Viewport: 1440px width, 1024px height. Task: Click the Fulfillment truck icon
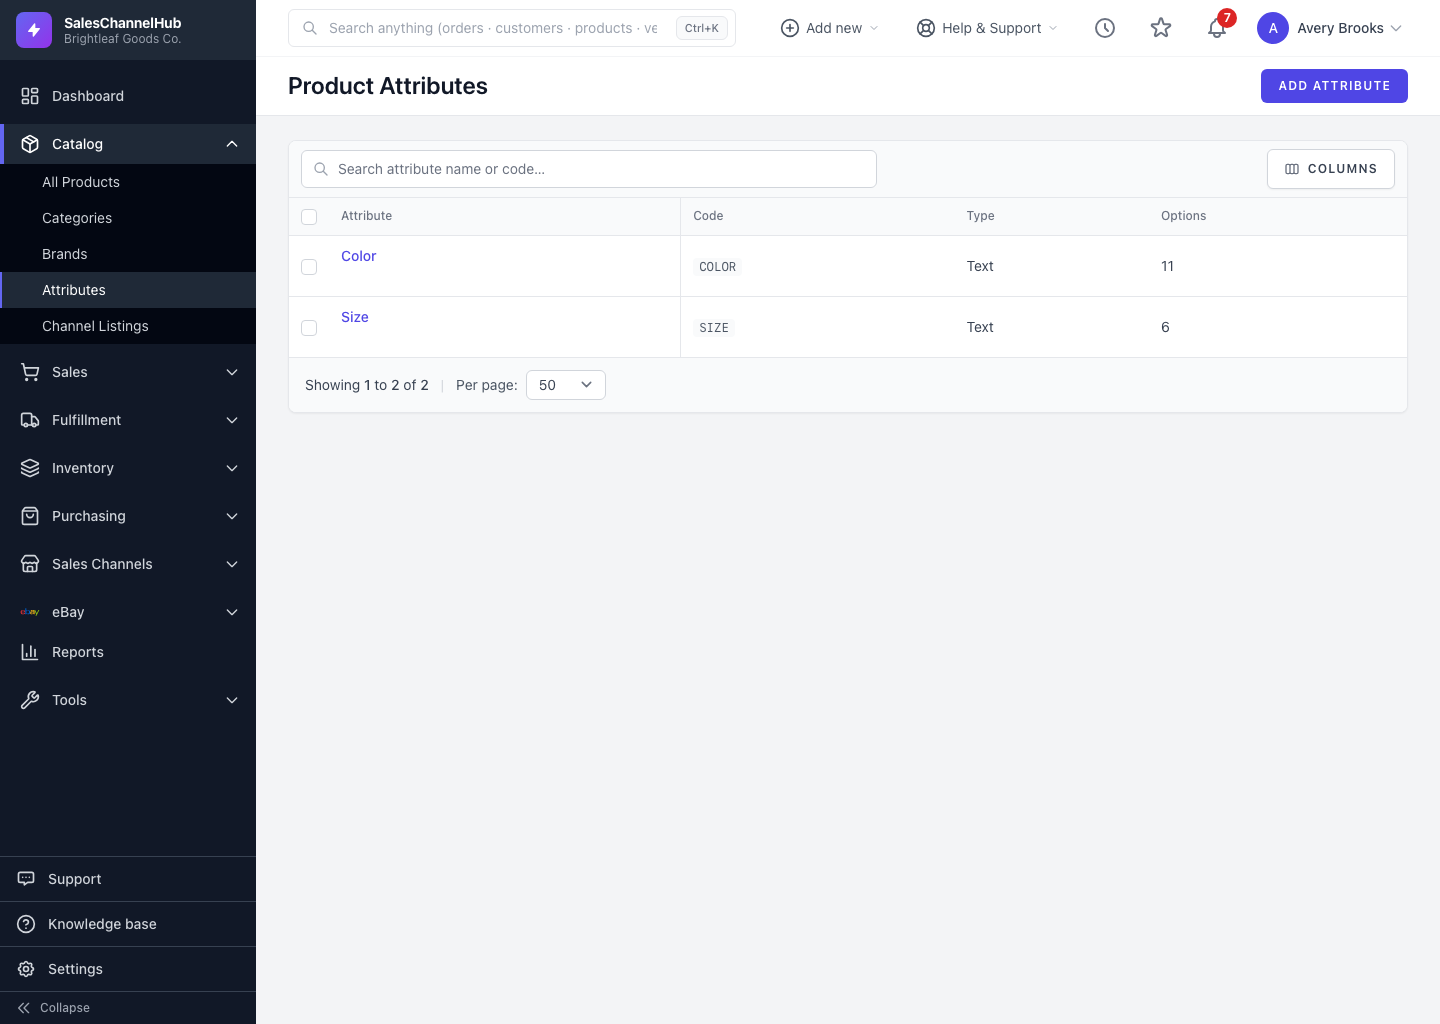(x=30, y=420)
